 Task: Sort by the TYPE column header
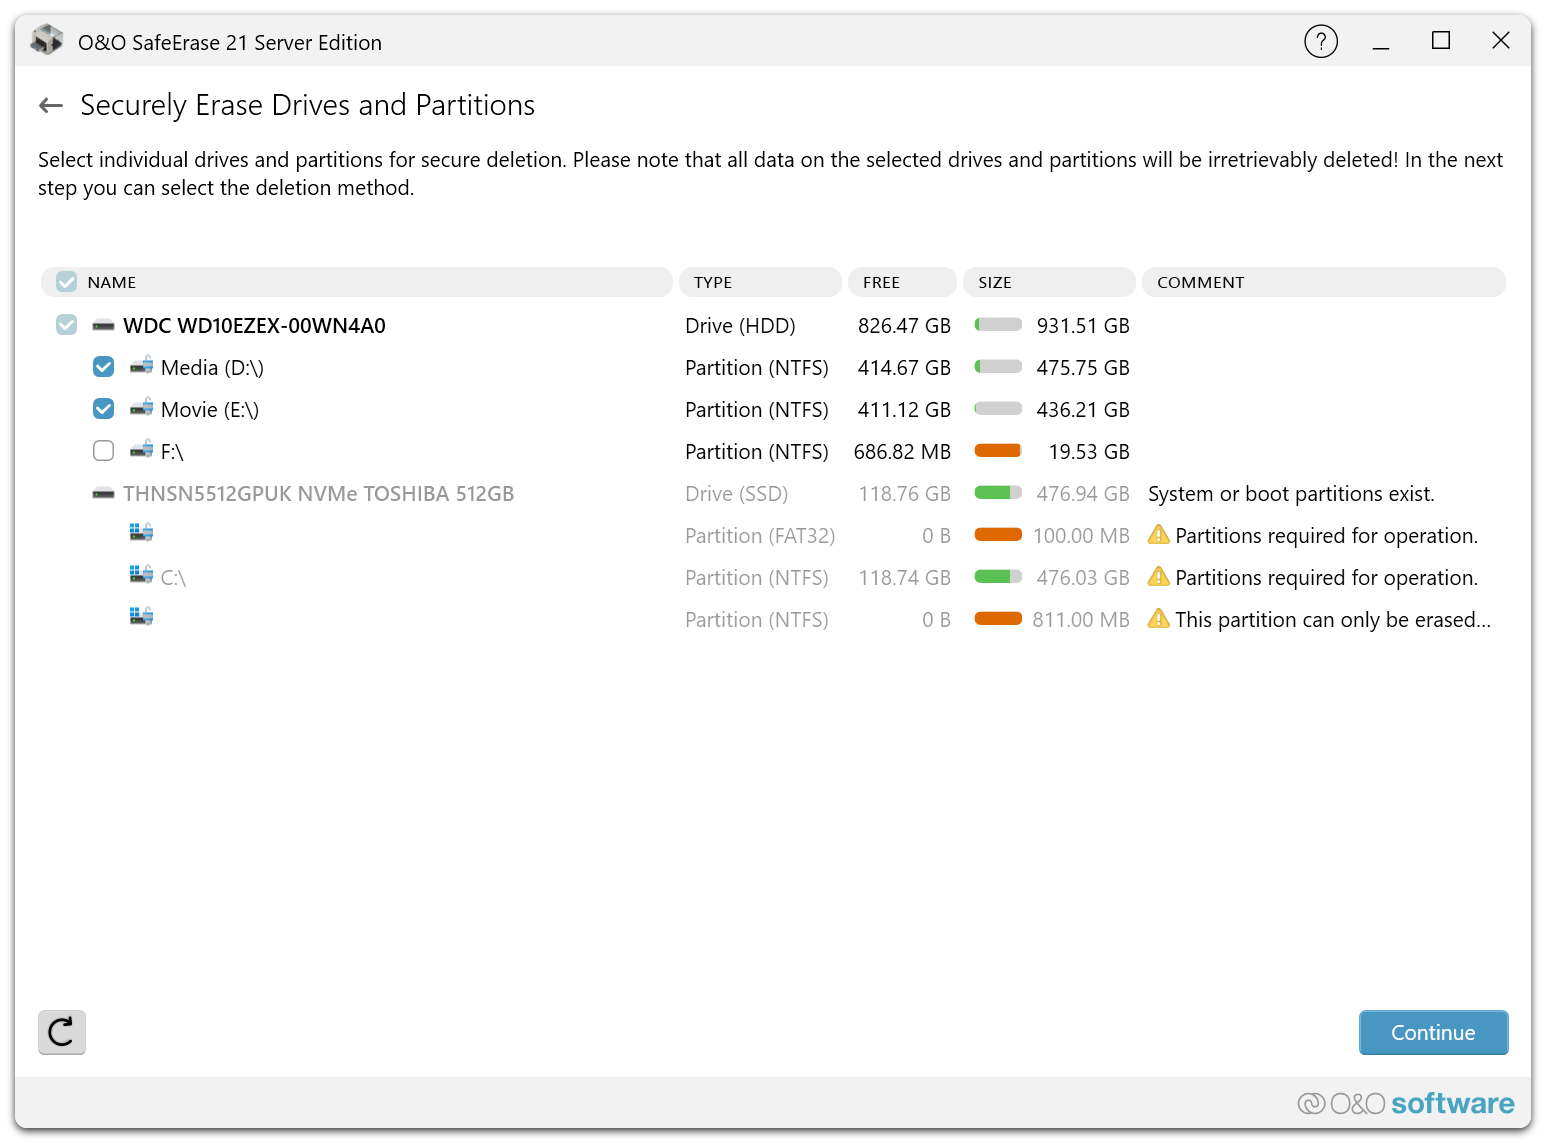pyautogui.click(x=760, y=282)
